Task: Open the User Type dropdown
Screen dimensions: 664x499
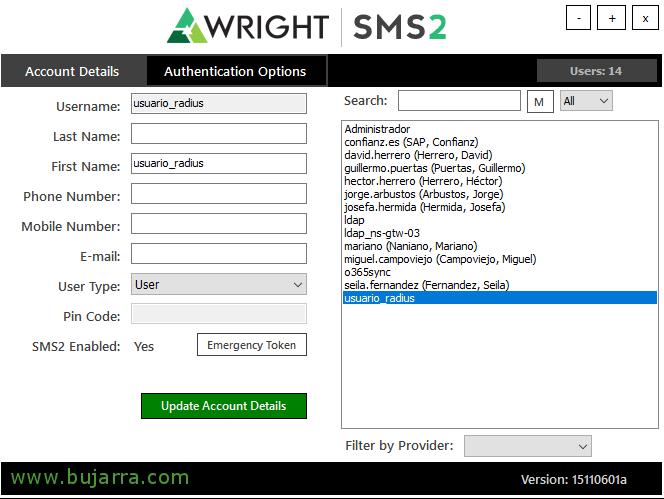Action: point(219,284)
